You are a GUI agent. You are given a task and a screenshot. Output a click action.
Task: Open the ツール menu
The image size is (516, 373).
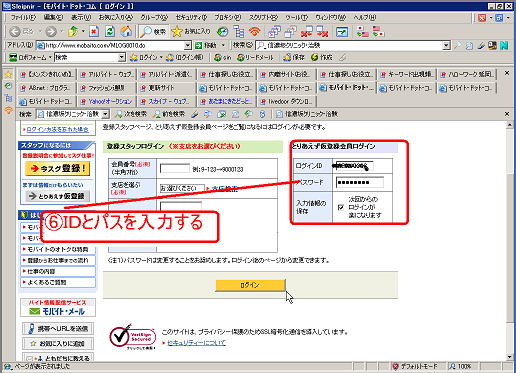pos(296,17)
